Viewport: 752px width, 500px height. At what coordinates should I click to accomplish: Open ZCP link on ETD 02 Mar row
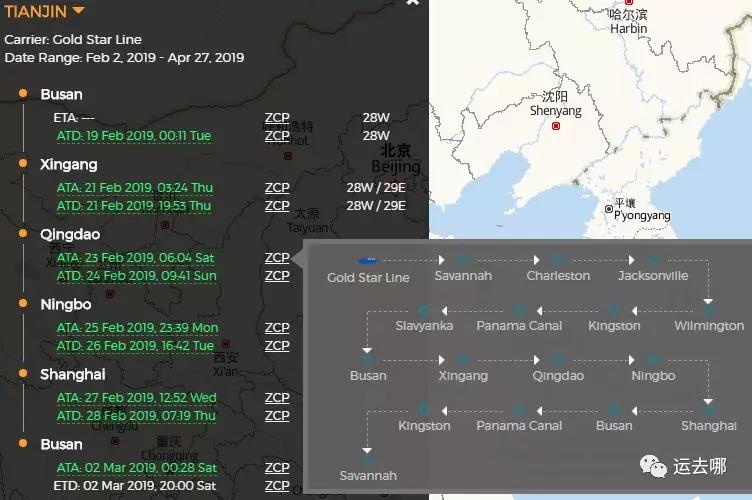[277, 486]
